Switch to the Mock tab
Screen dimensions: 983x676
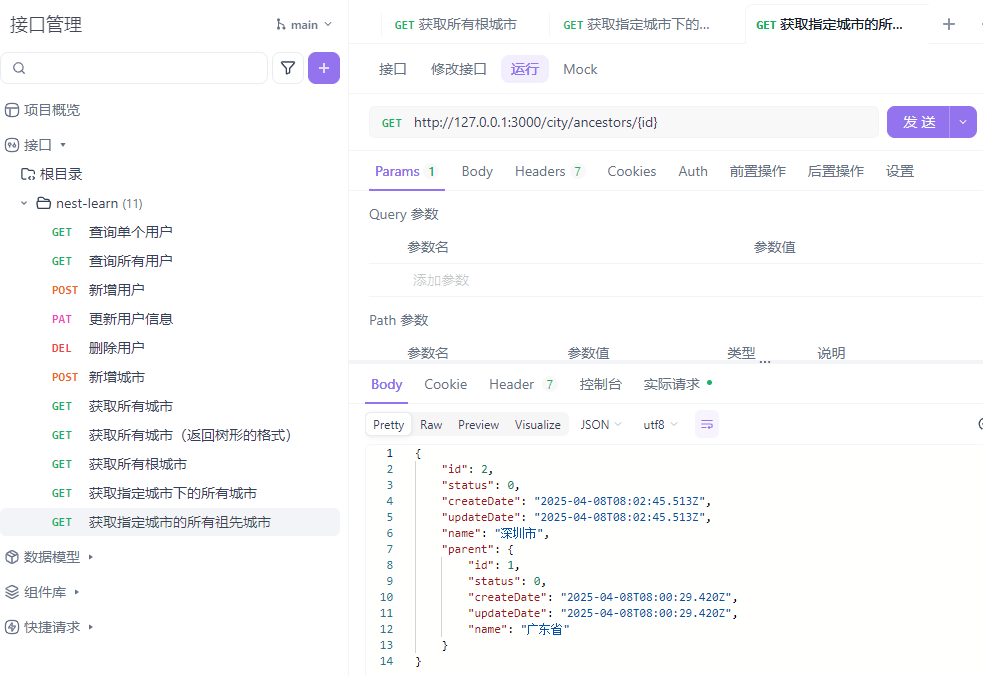tap(580, 69)
